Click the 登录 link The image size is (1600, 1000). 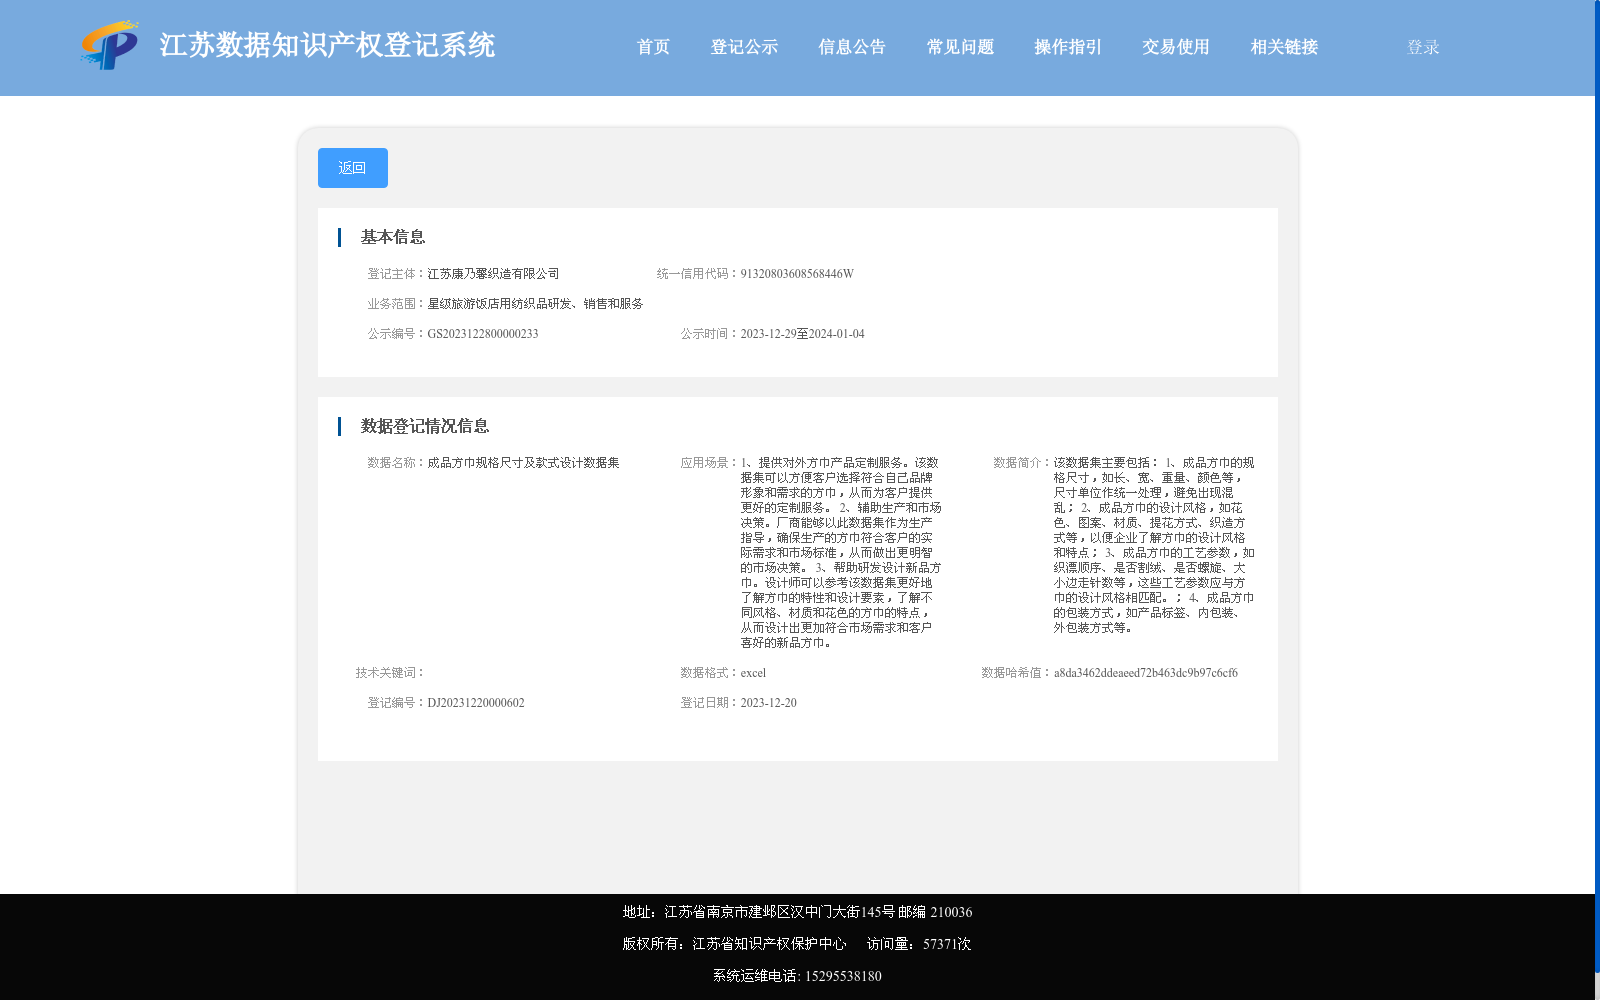(1421, 46)
